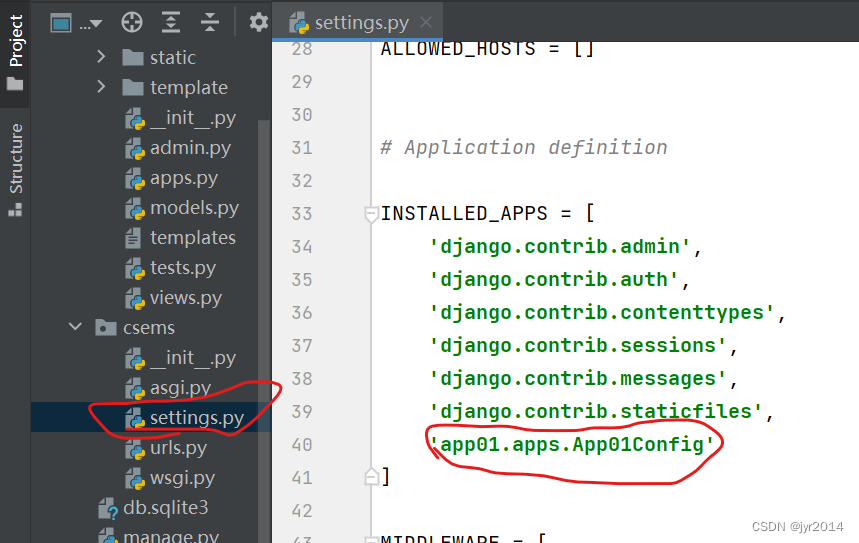Collapse INSTALLED_APPS fold marker on line 33
The height and width of the screenshot is (543, 859).
tap(371, 214)
